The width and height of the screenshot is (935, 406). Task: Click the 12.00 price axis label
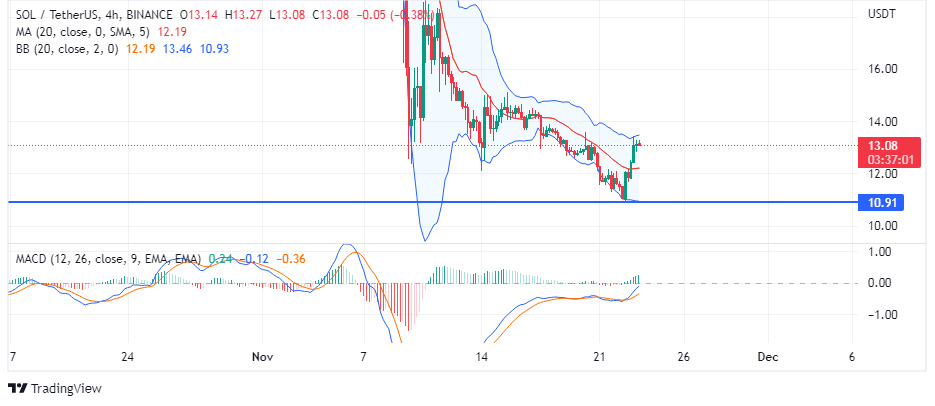point(883,173)
